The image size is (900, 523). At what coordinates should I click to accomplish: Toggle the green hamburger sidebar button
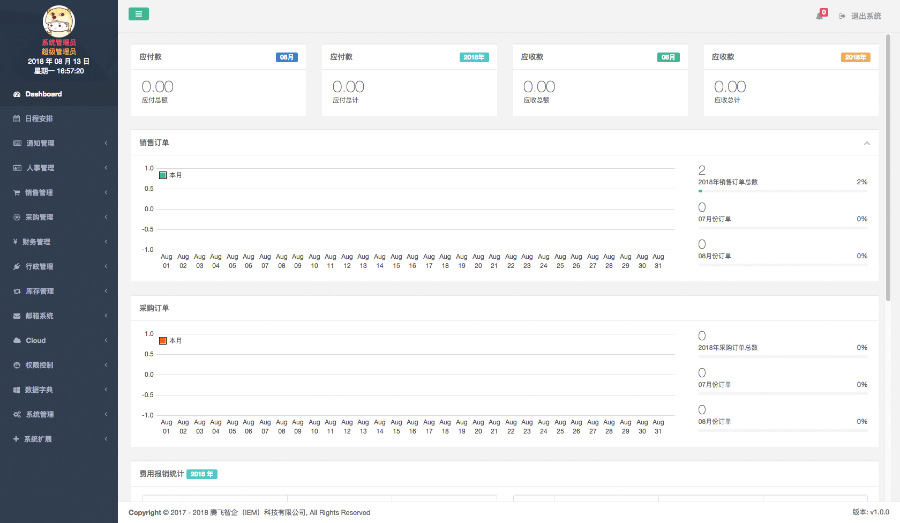coord(139,14)
